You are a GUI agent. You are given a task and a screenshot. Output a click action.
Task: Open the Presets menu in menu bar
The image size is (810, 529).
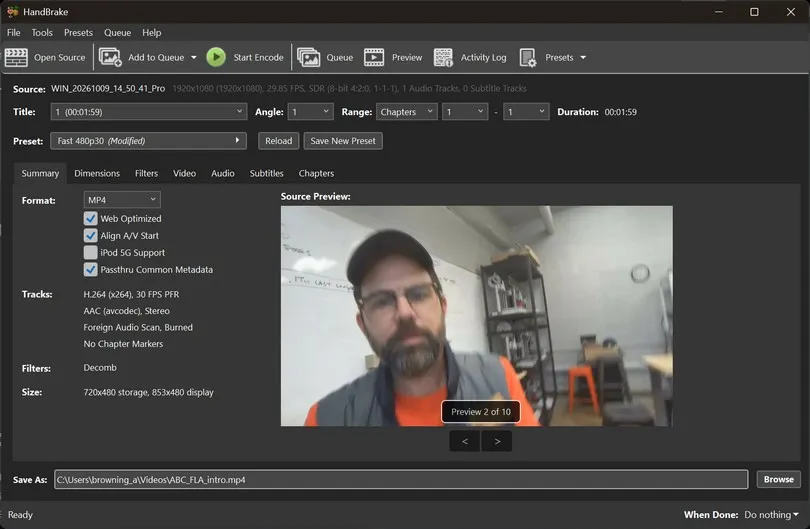tap(79, 33)
